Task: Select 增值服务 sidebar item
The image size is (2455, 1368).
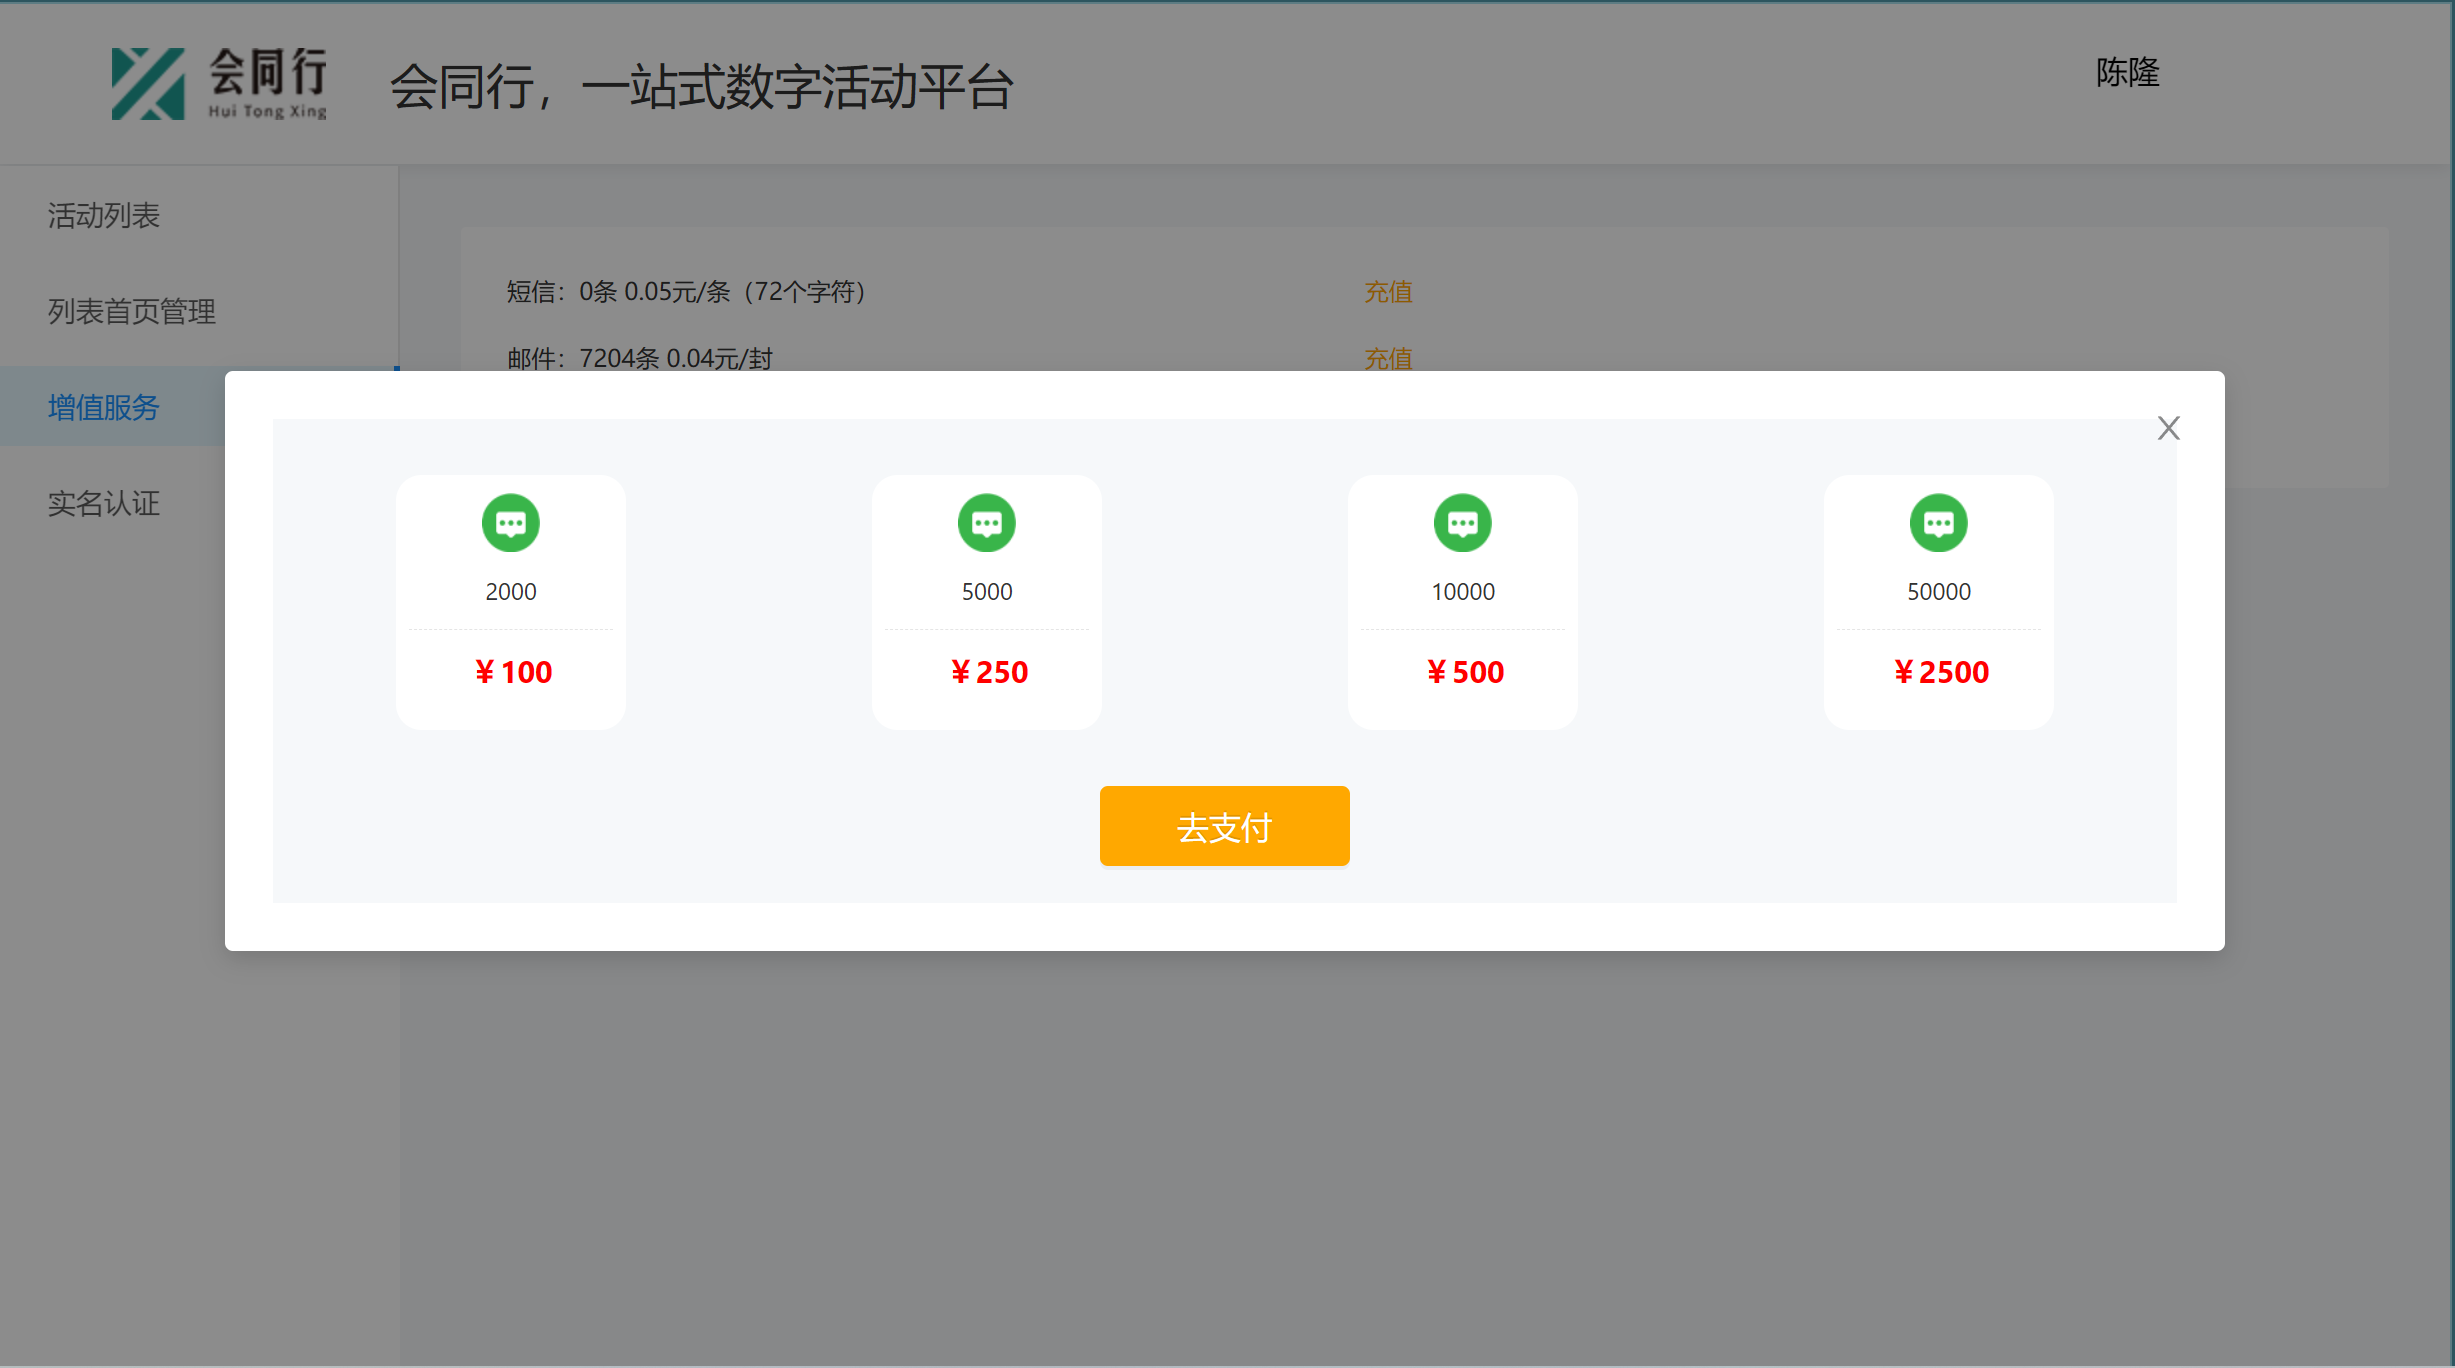Action: [x=104, y=407]
